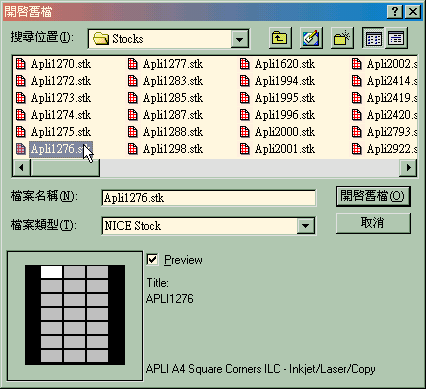Expand the NICE Stock file type dropdown
The image size is (426, 389).
(x=305, y=226)
